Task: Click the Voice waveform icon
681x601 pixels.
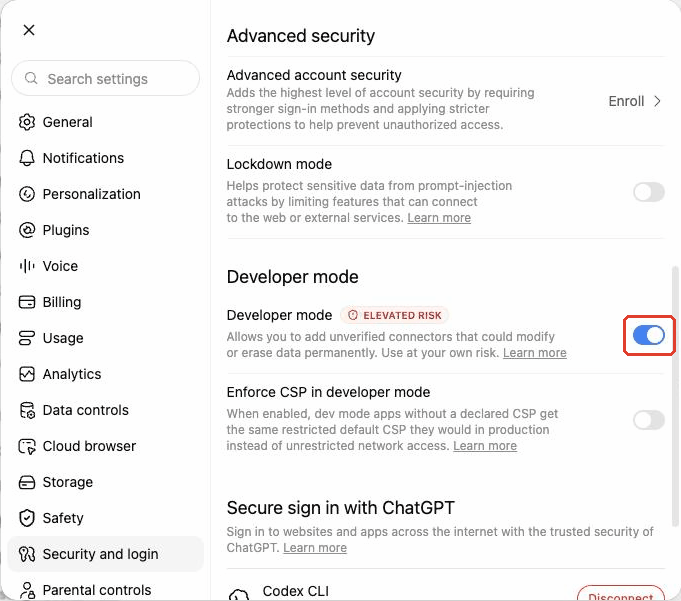Action: 27,266
